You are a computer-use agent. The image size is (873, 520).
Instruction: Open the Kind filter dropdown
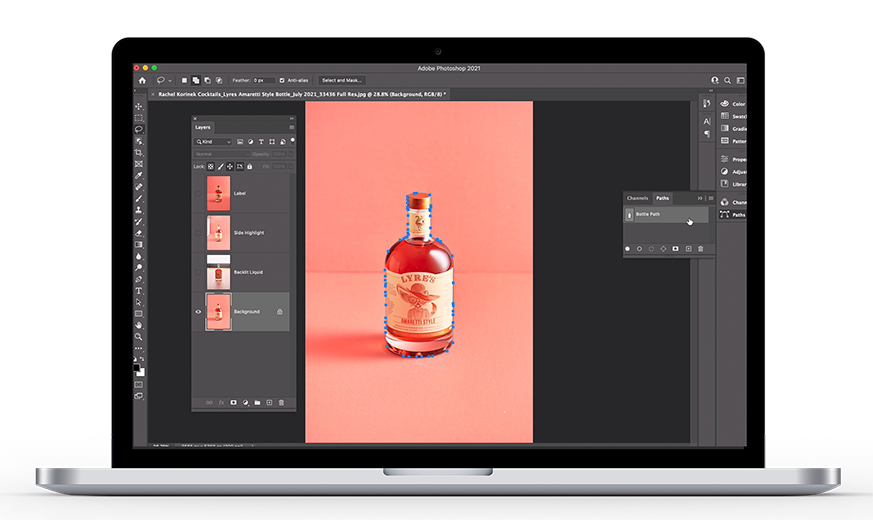click(213, 142)
